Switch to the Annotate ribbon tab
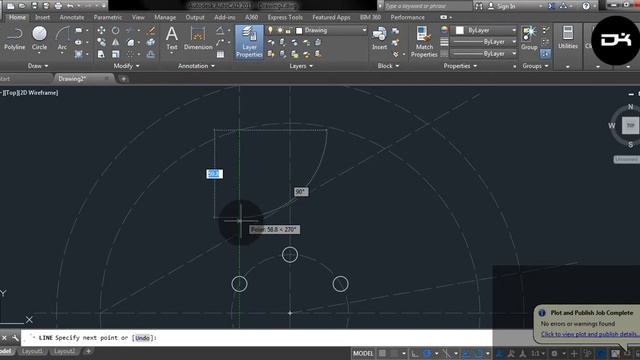Viewport: 640px width, 360px height. coord(72,17)
